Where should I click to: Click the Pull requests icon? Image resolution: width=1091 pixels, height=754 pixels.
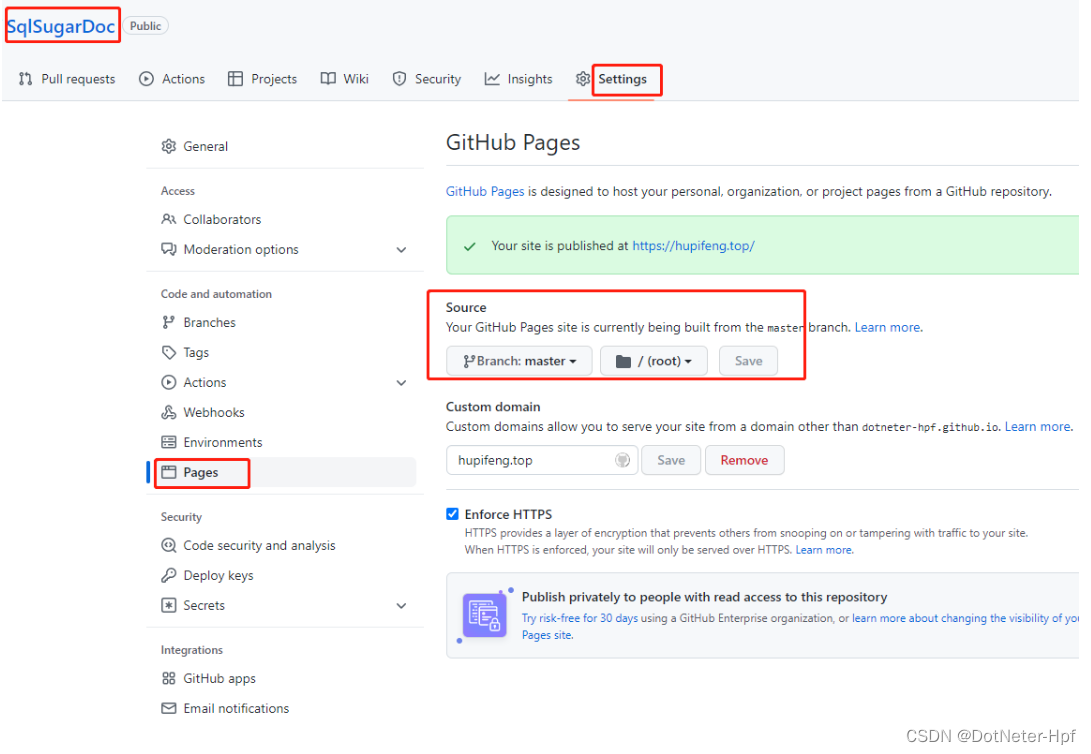coord(26,79)
